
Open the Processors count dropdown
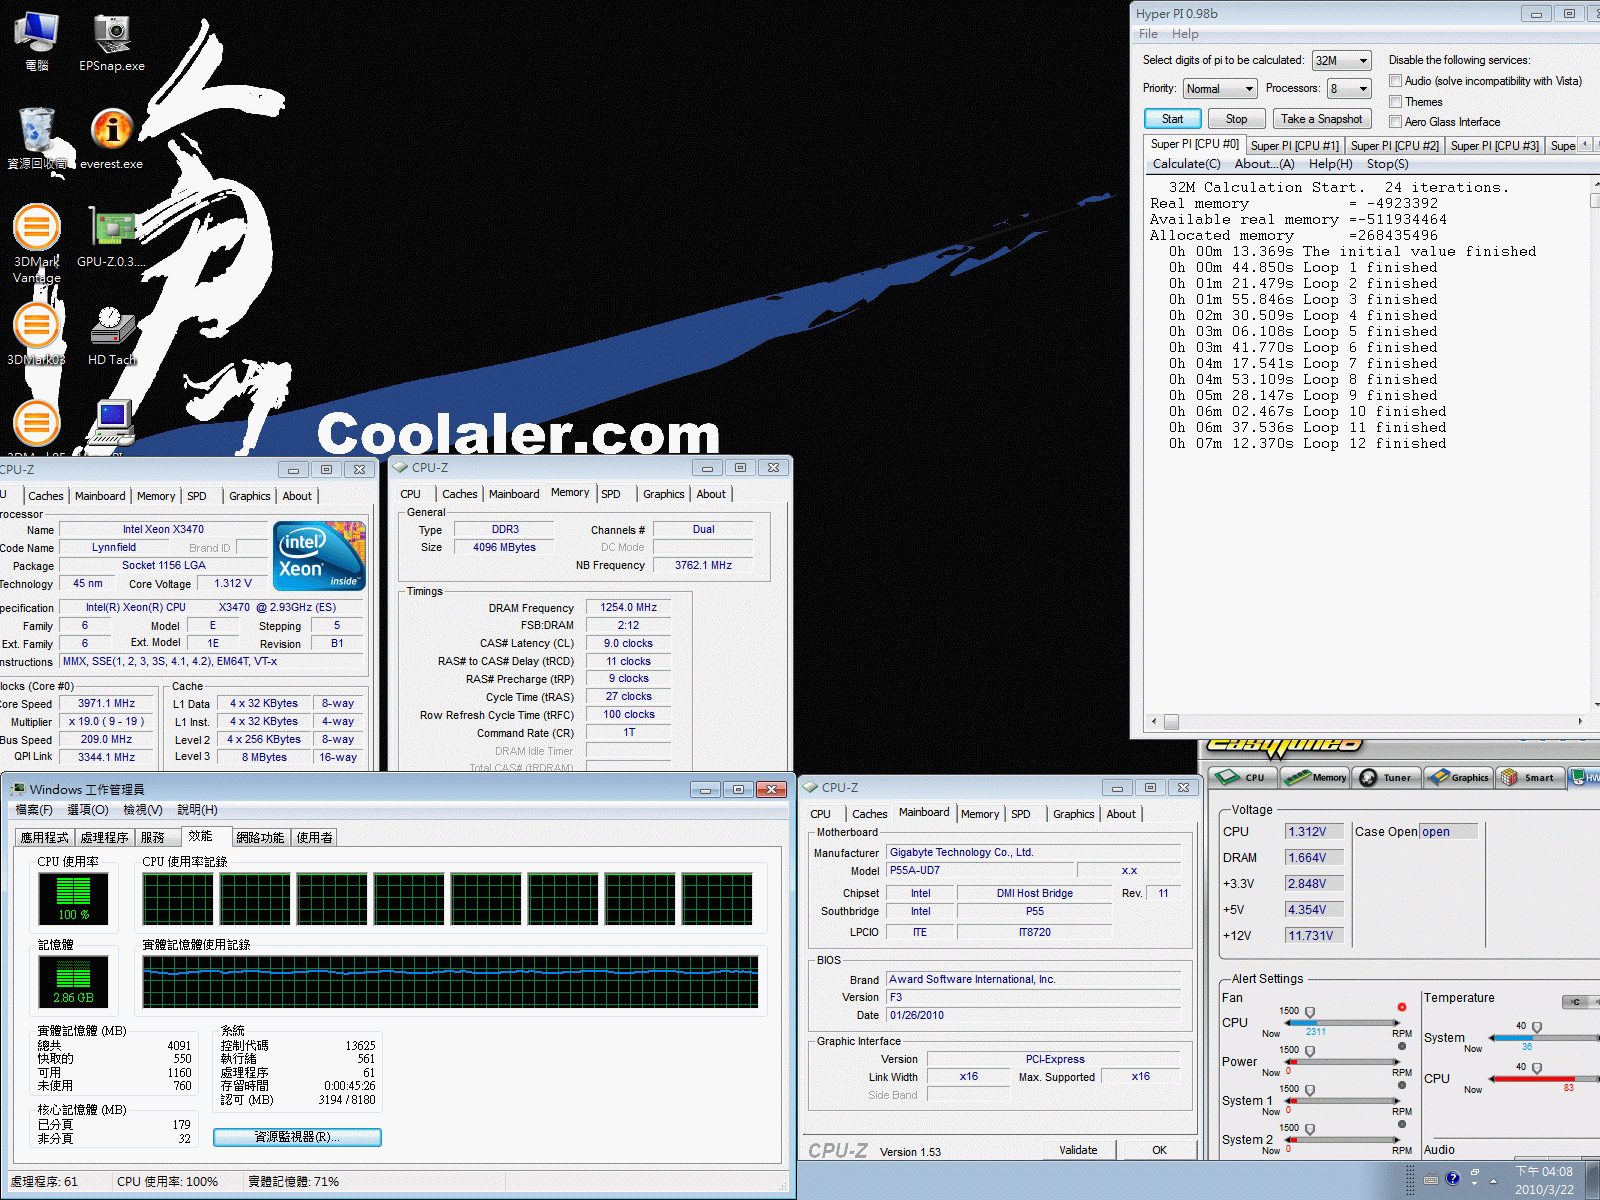coord(1348,89)
